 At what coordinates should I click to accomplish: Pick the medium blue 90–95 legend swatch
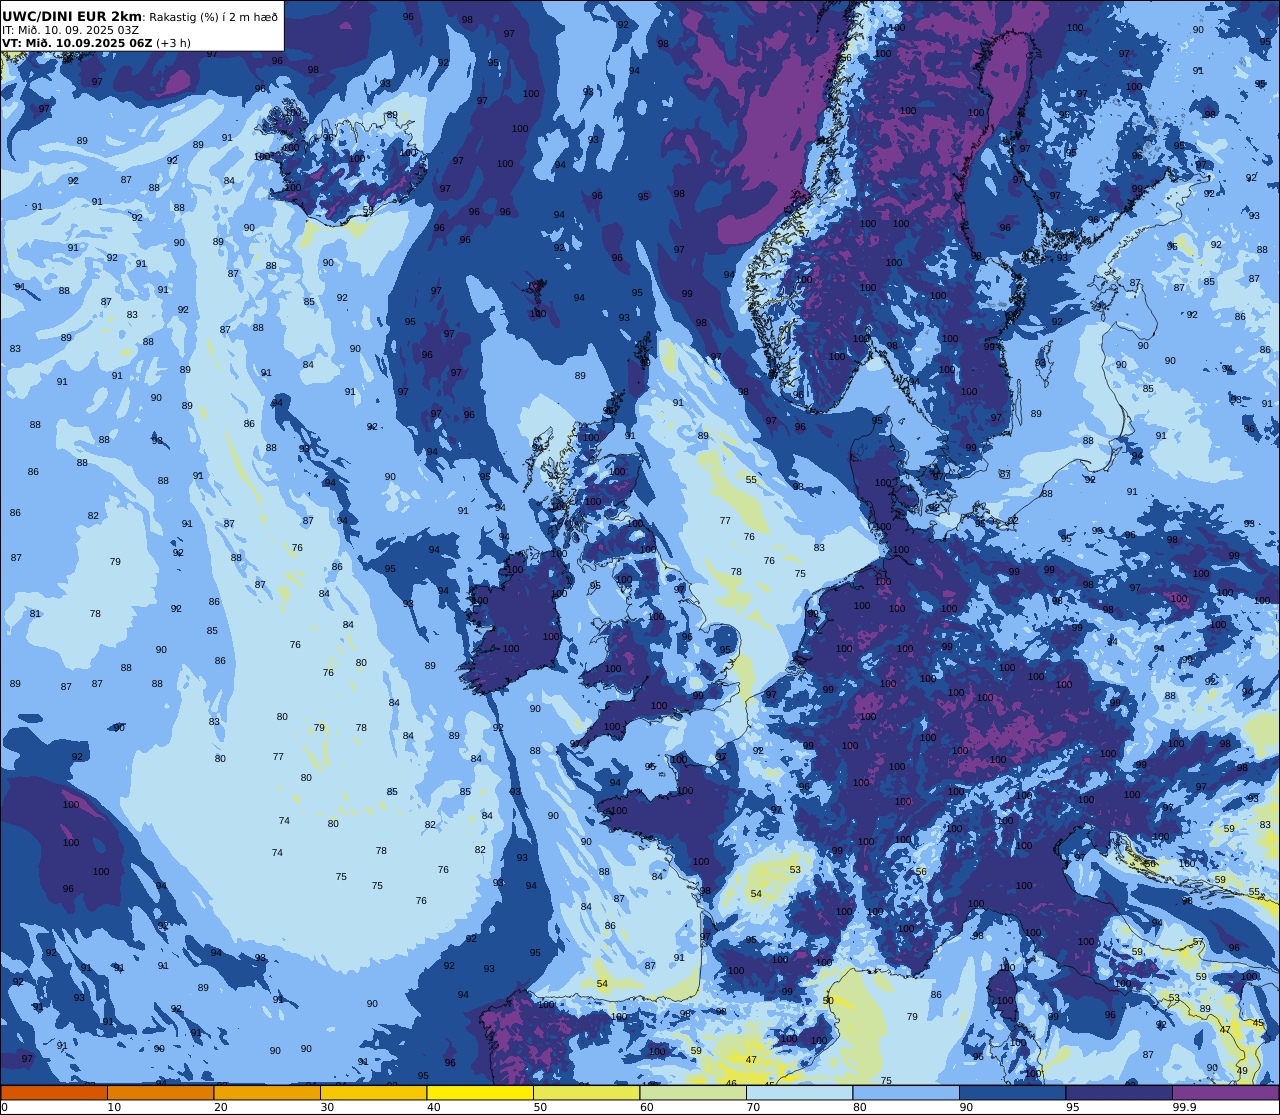coord(1012,1093)
